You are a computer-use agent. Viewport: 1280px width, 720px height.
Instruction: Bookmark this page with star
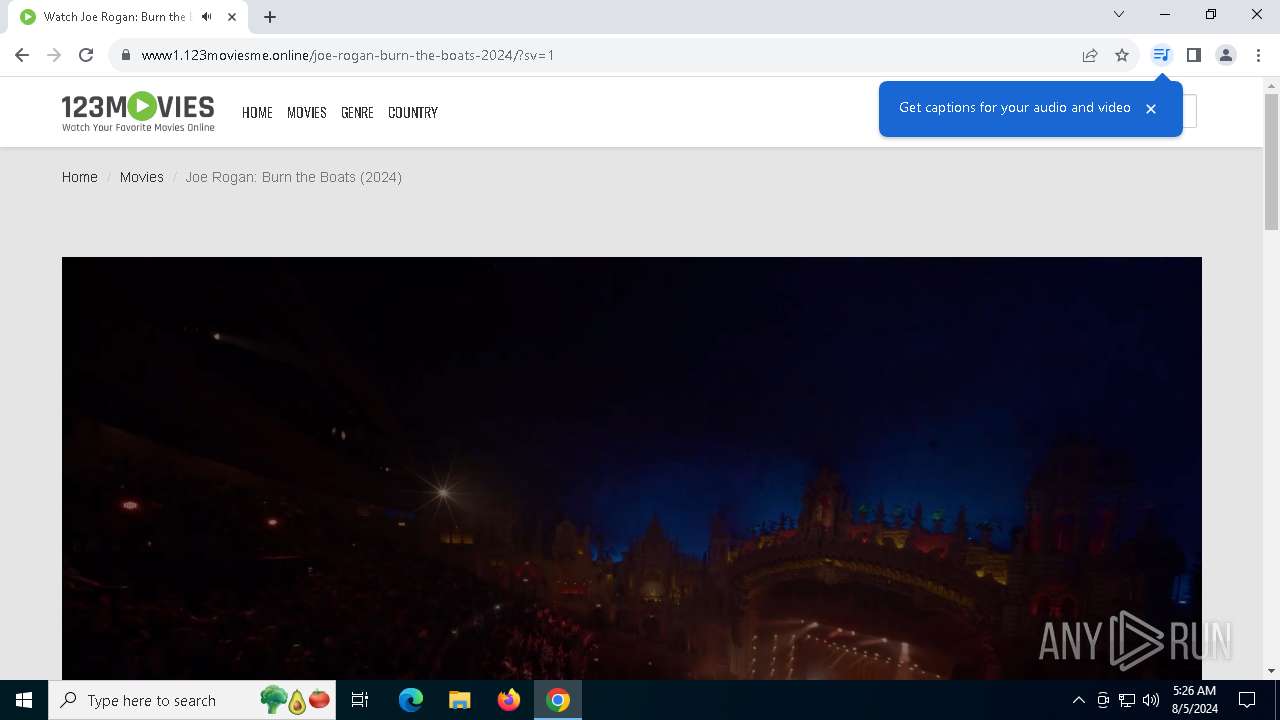click(x=1122, y=55)
